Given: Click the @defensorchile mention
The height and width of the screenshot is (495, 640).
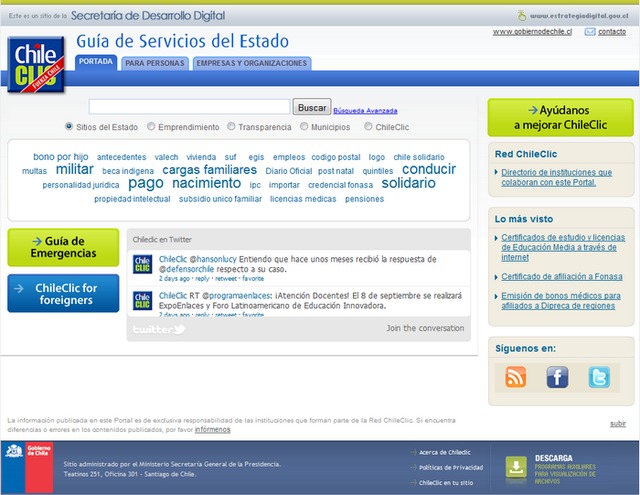Looking at the screenshot, I should pos(187,269).
